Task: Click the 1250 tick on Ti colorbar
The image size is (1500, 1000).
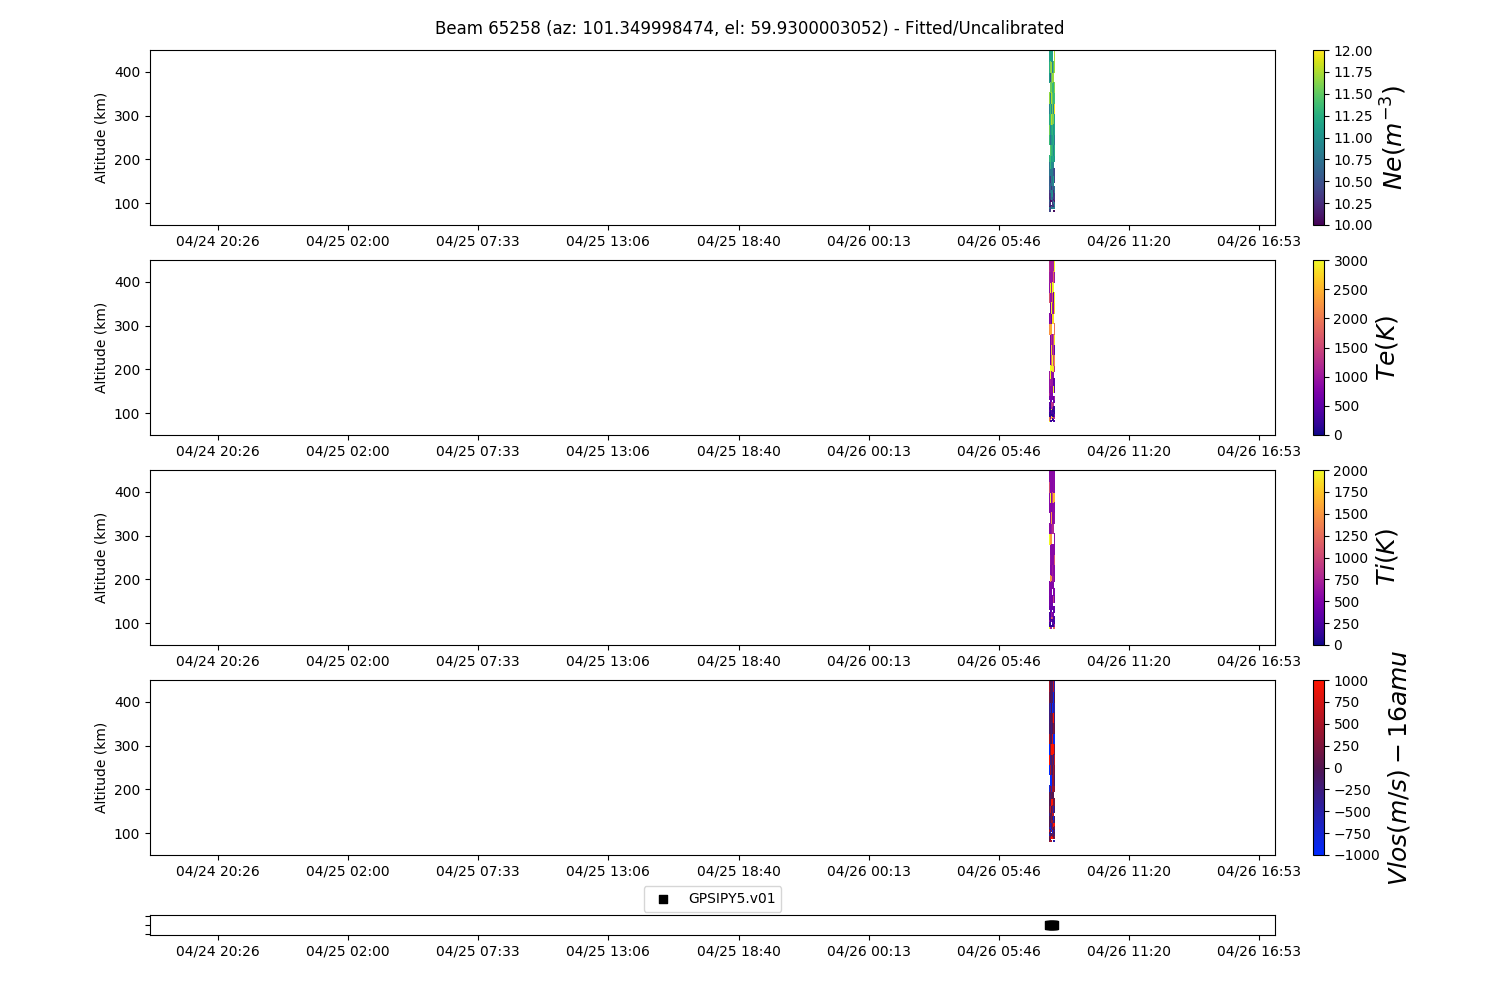Action: pos(1349,536)
